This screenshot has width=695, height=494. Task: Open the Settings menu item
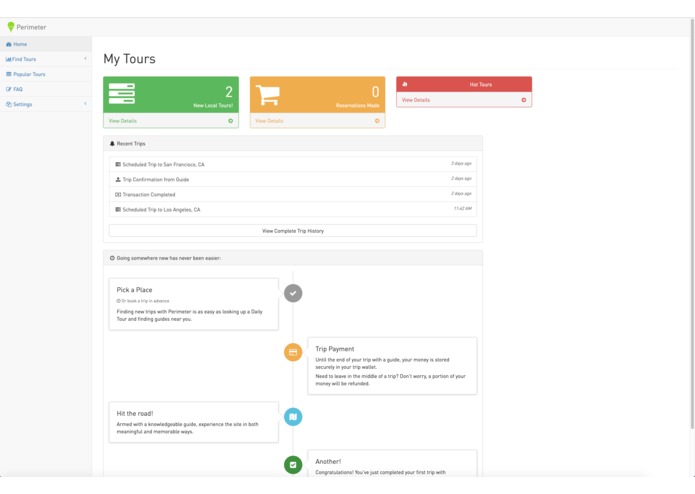click(46, 105)
